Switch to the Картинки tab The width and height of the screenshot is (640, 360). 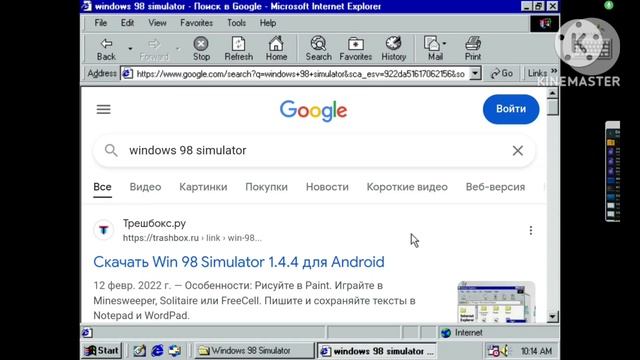point(203,187)
